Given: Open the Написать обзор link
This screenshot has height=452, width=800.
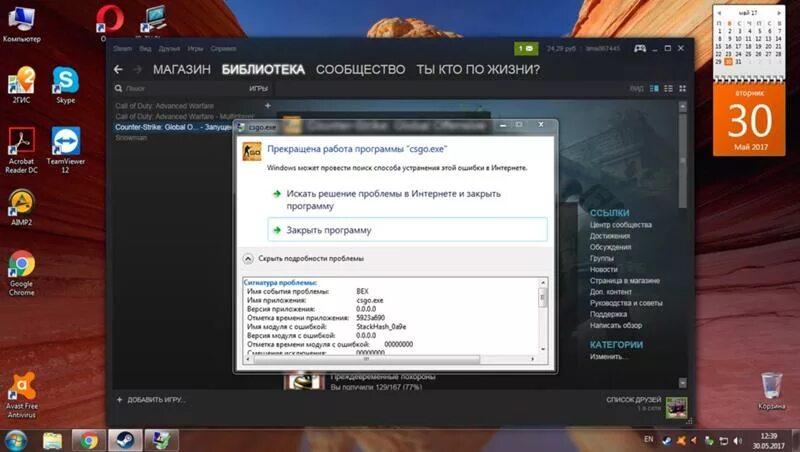Looking at the screenshot, I should (616, 325).
